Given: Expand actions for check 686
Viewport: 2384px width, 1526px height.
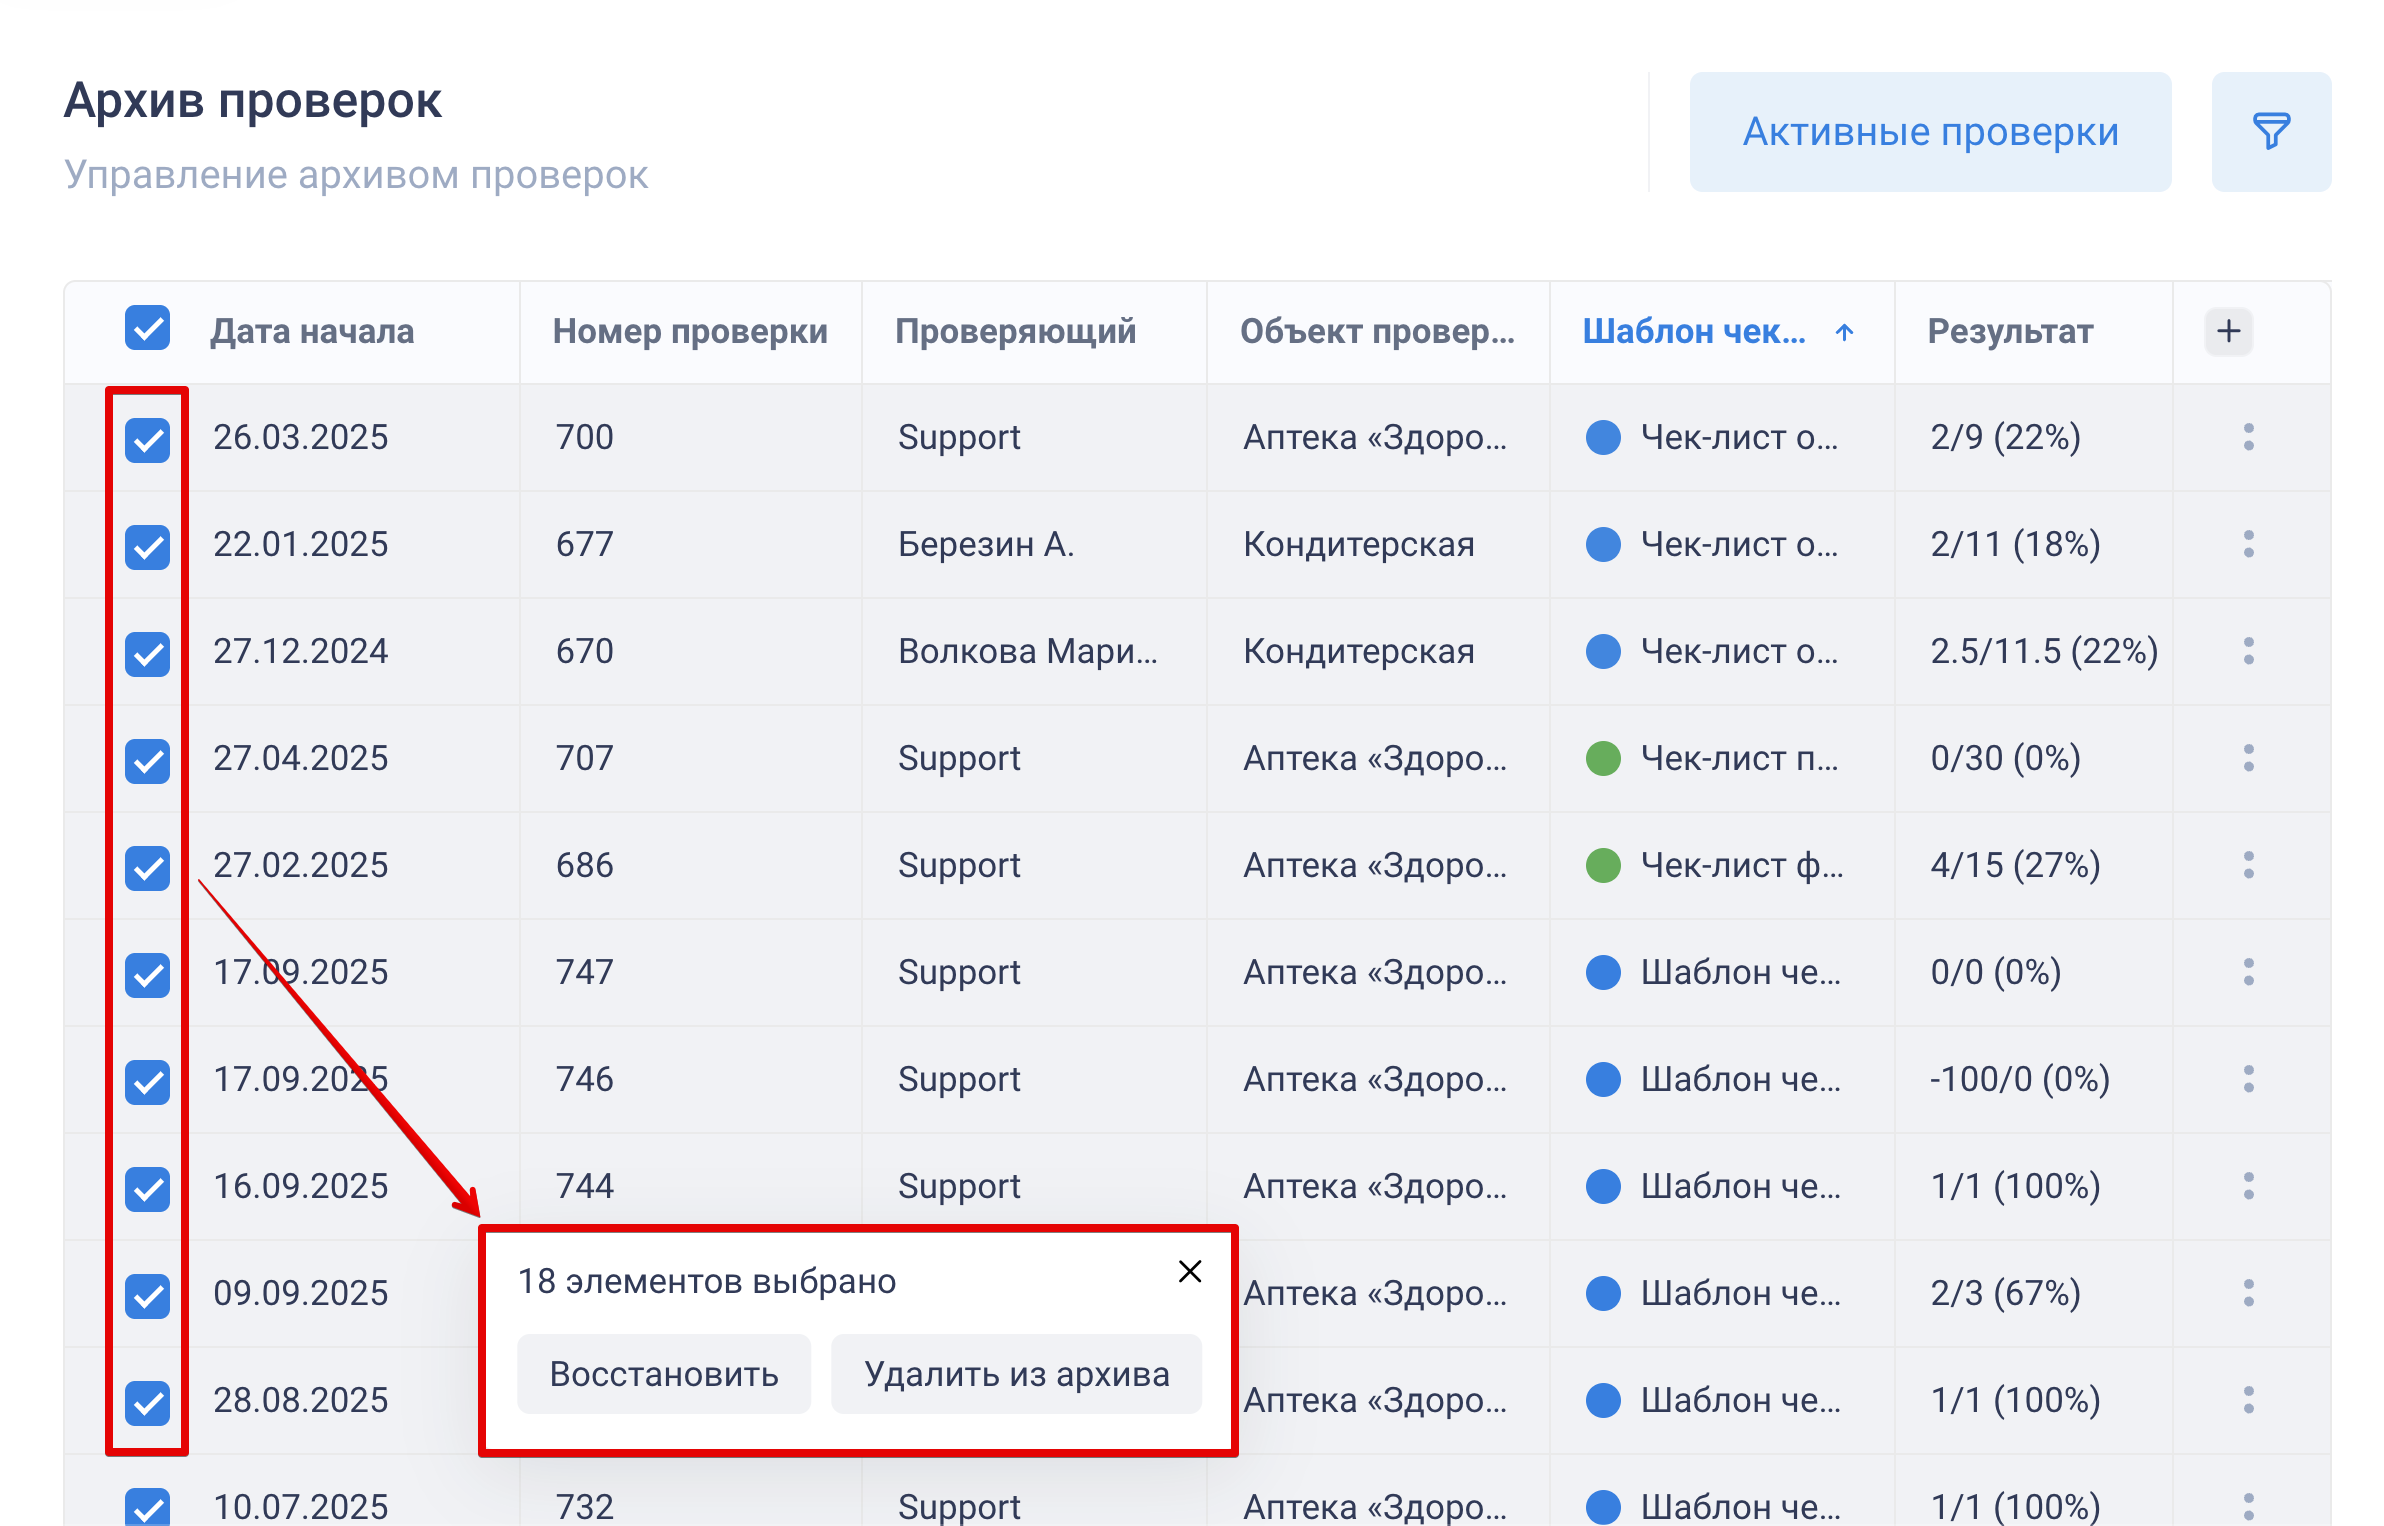Looking at the screenshot, I should point(2248,865).
